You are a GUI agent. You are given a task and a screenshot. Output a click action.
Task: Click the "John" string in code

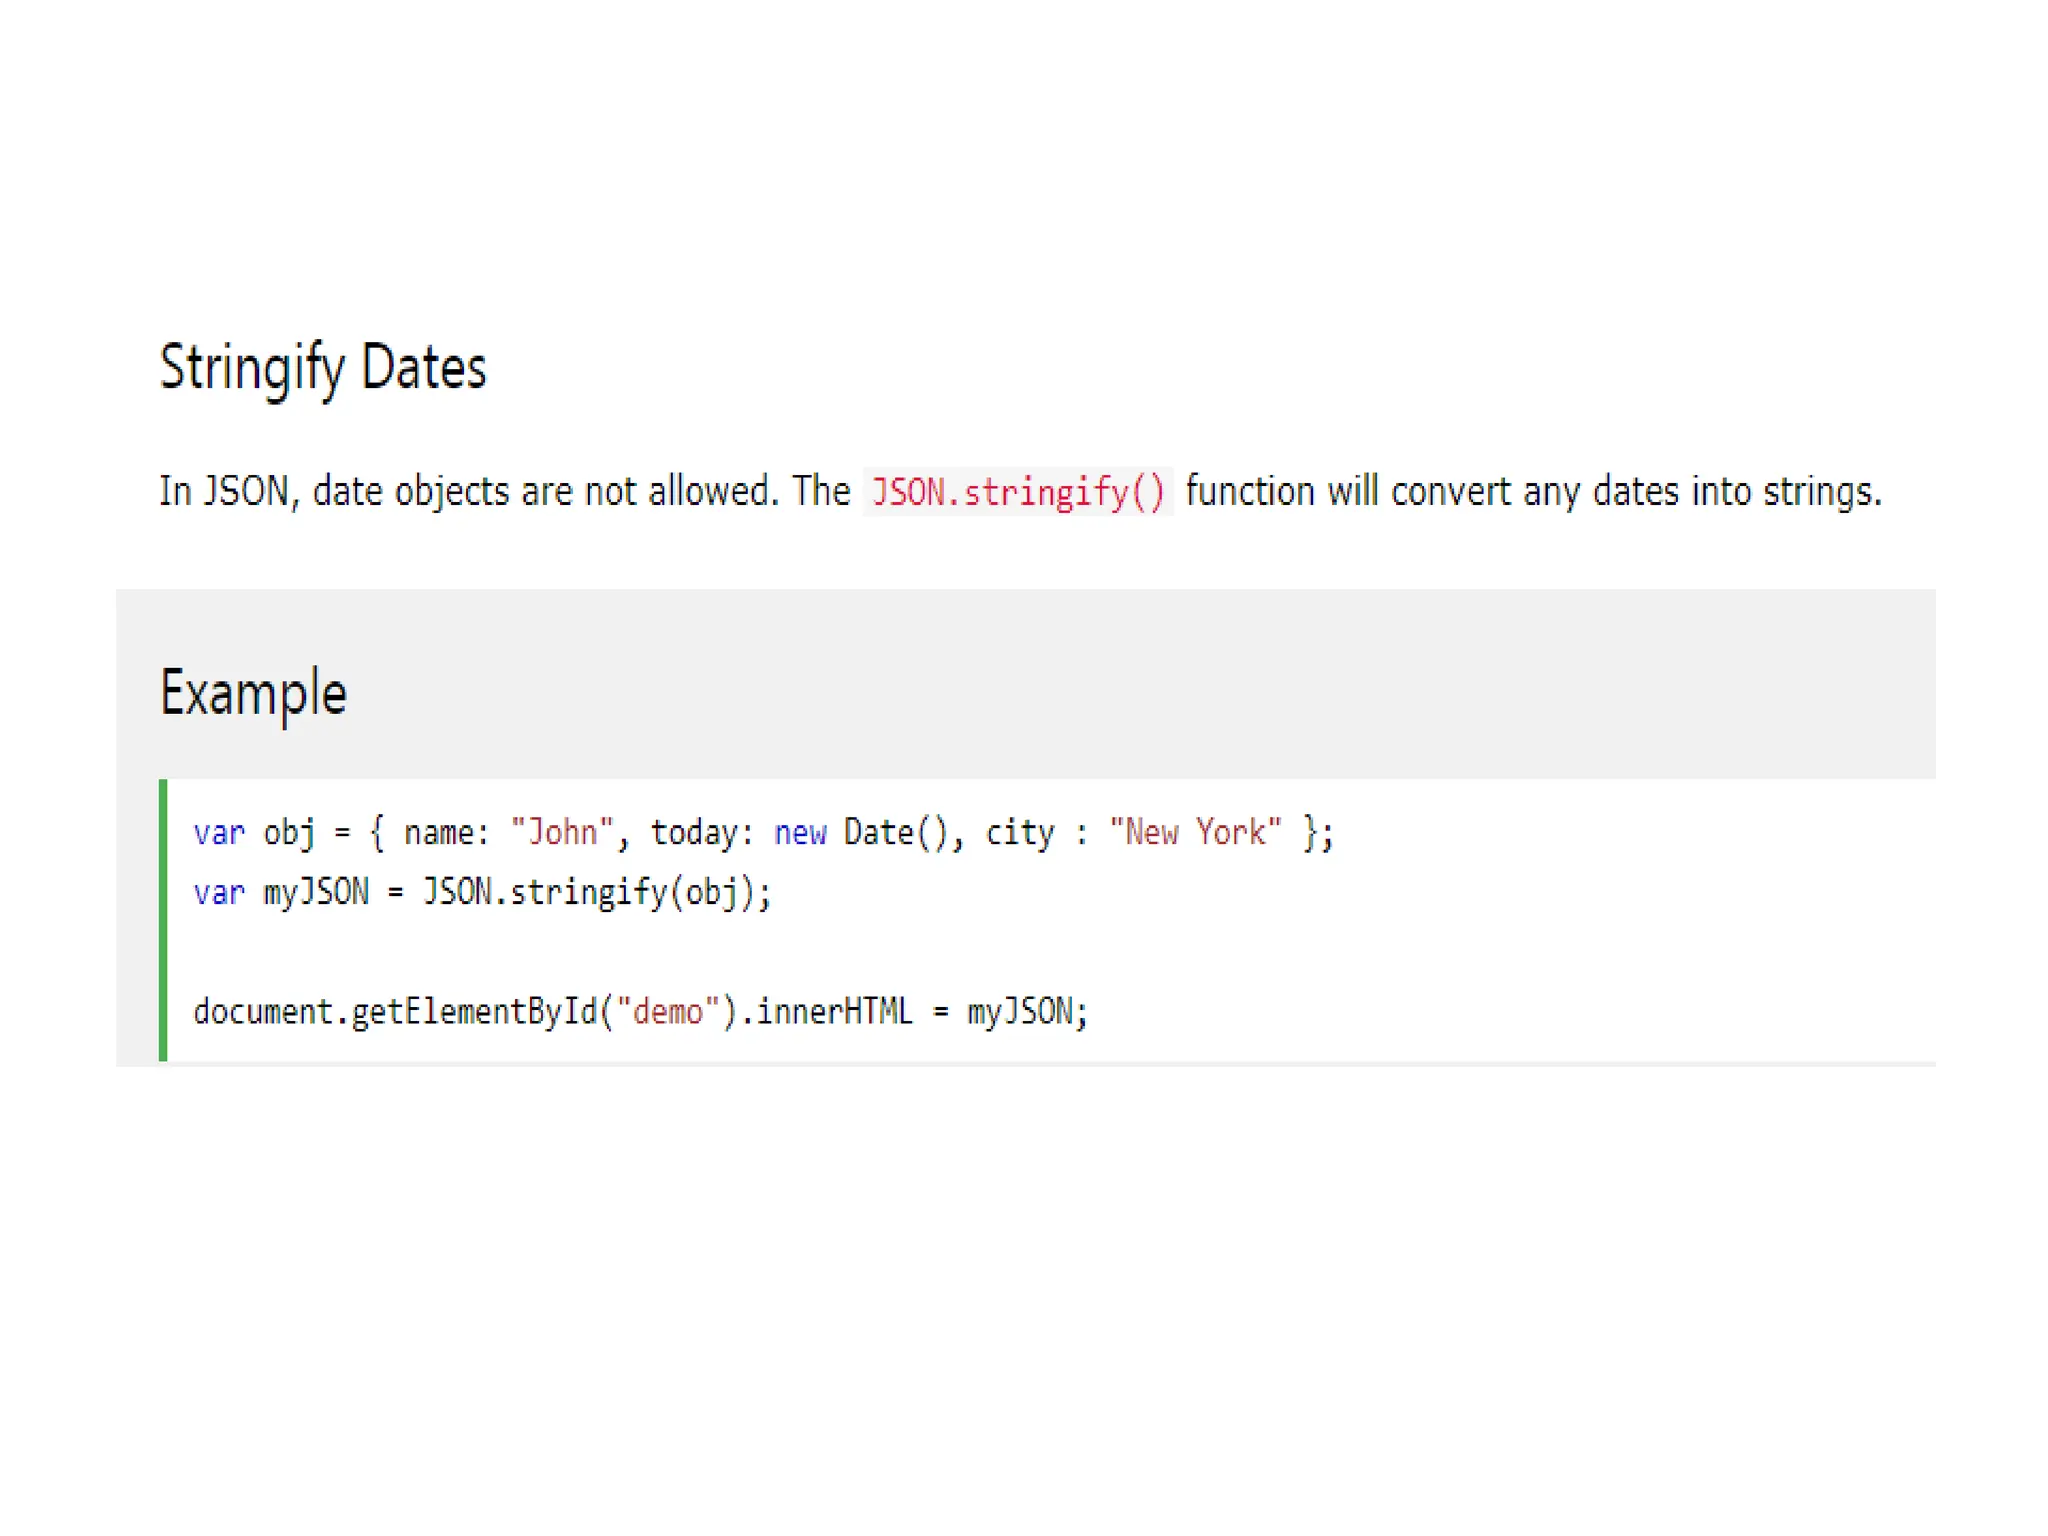[562, 832]
